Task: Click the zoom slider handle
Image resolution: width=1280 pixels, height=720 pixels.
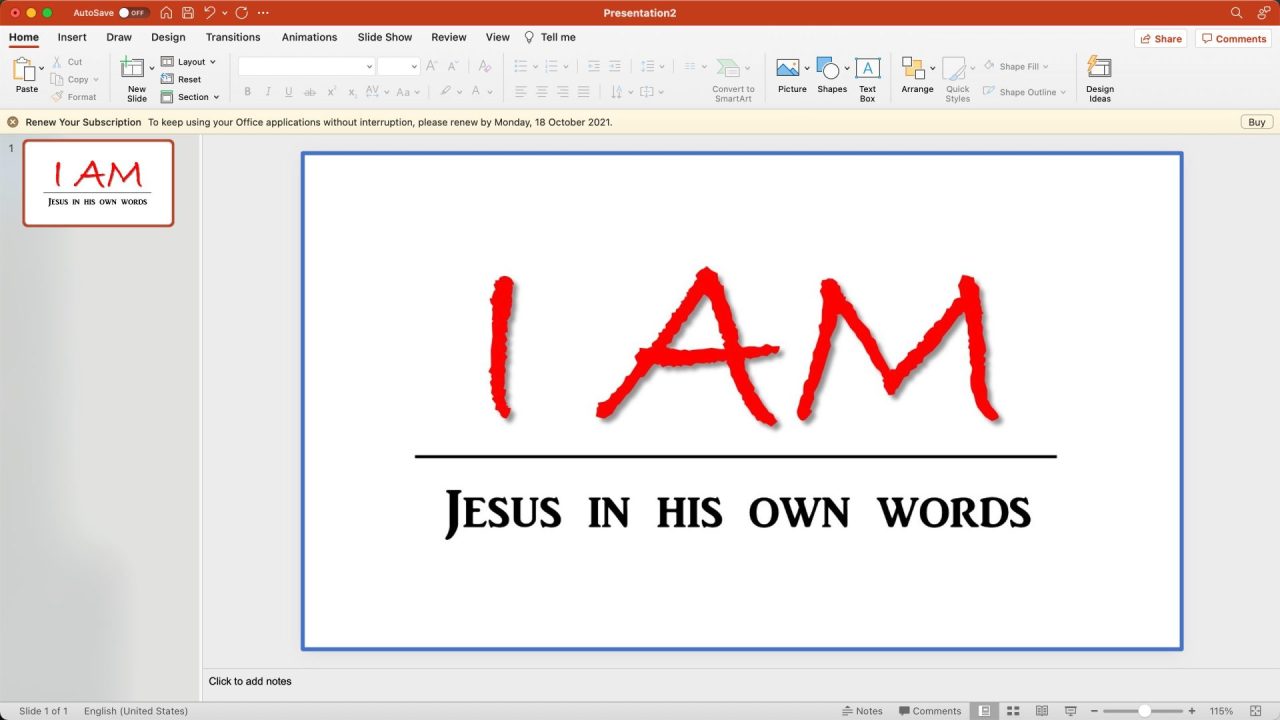Action: coord(1144,711)
